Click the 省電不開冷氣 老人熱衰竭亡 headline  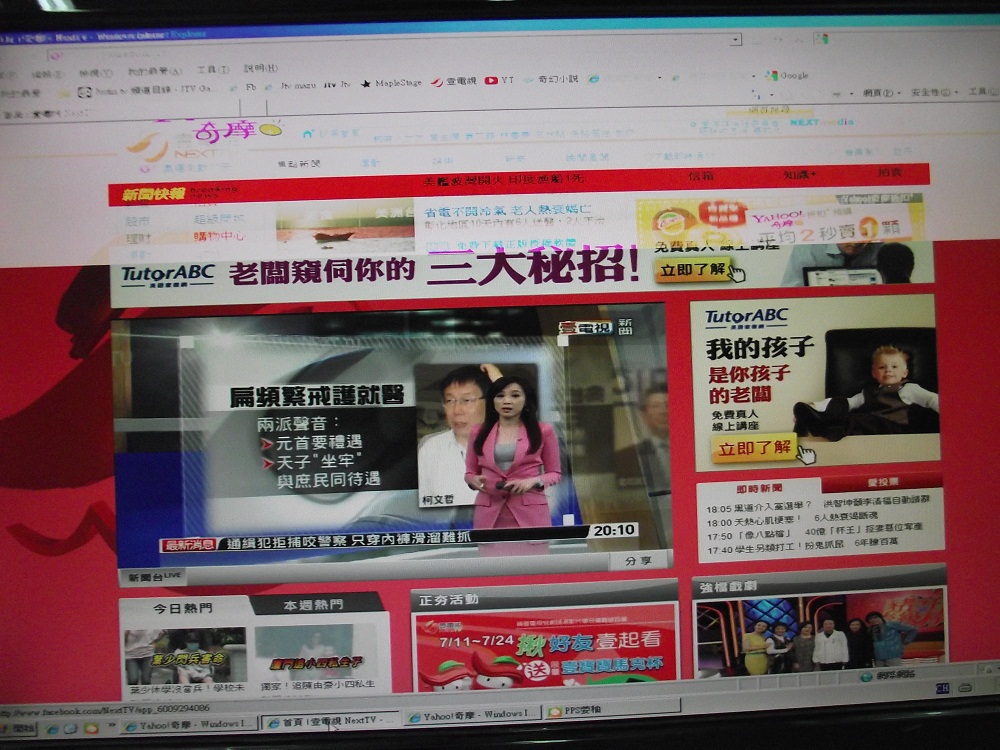click(x=508, y=210)
